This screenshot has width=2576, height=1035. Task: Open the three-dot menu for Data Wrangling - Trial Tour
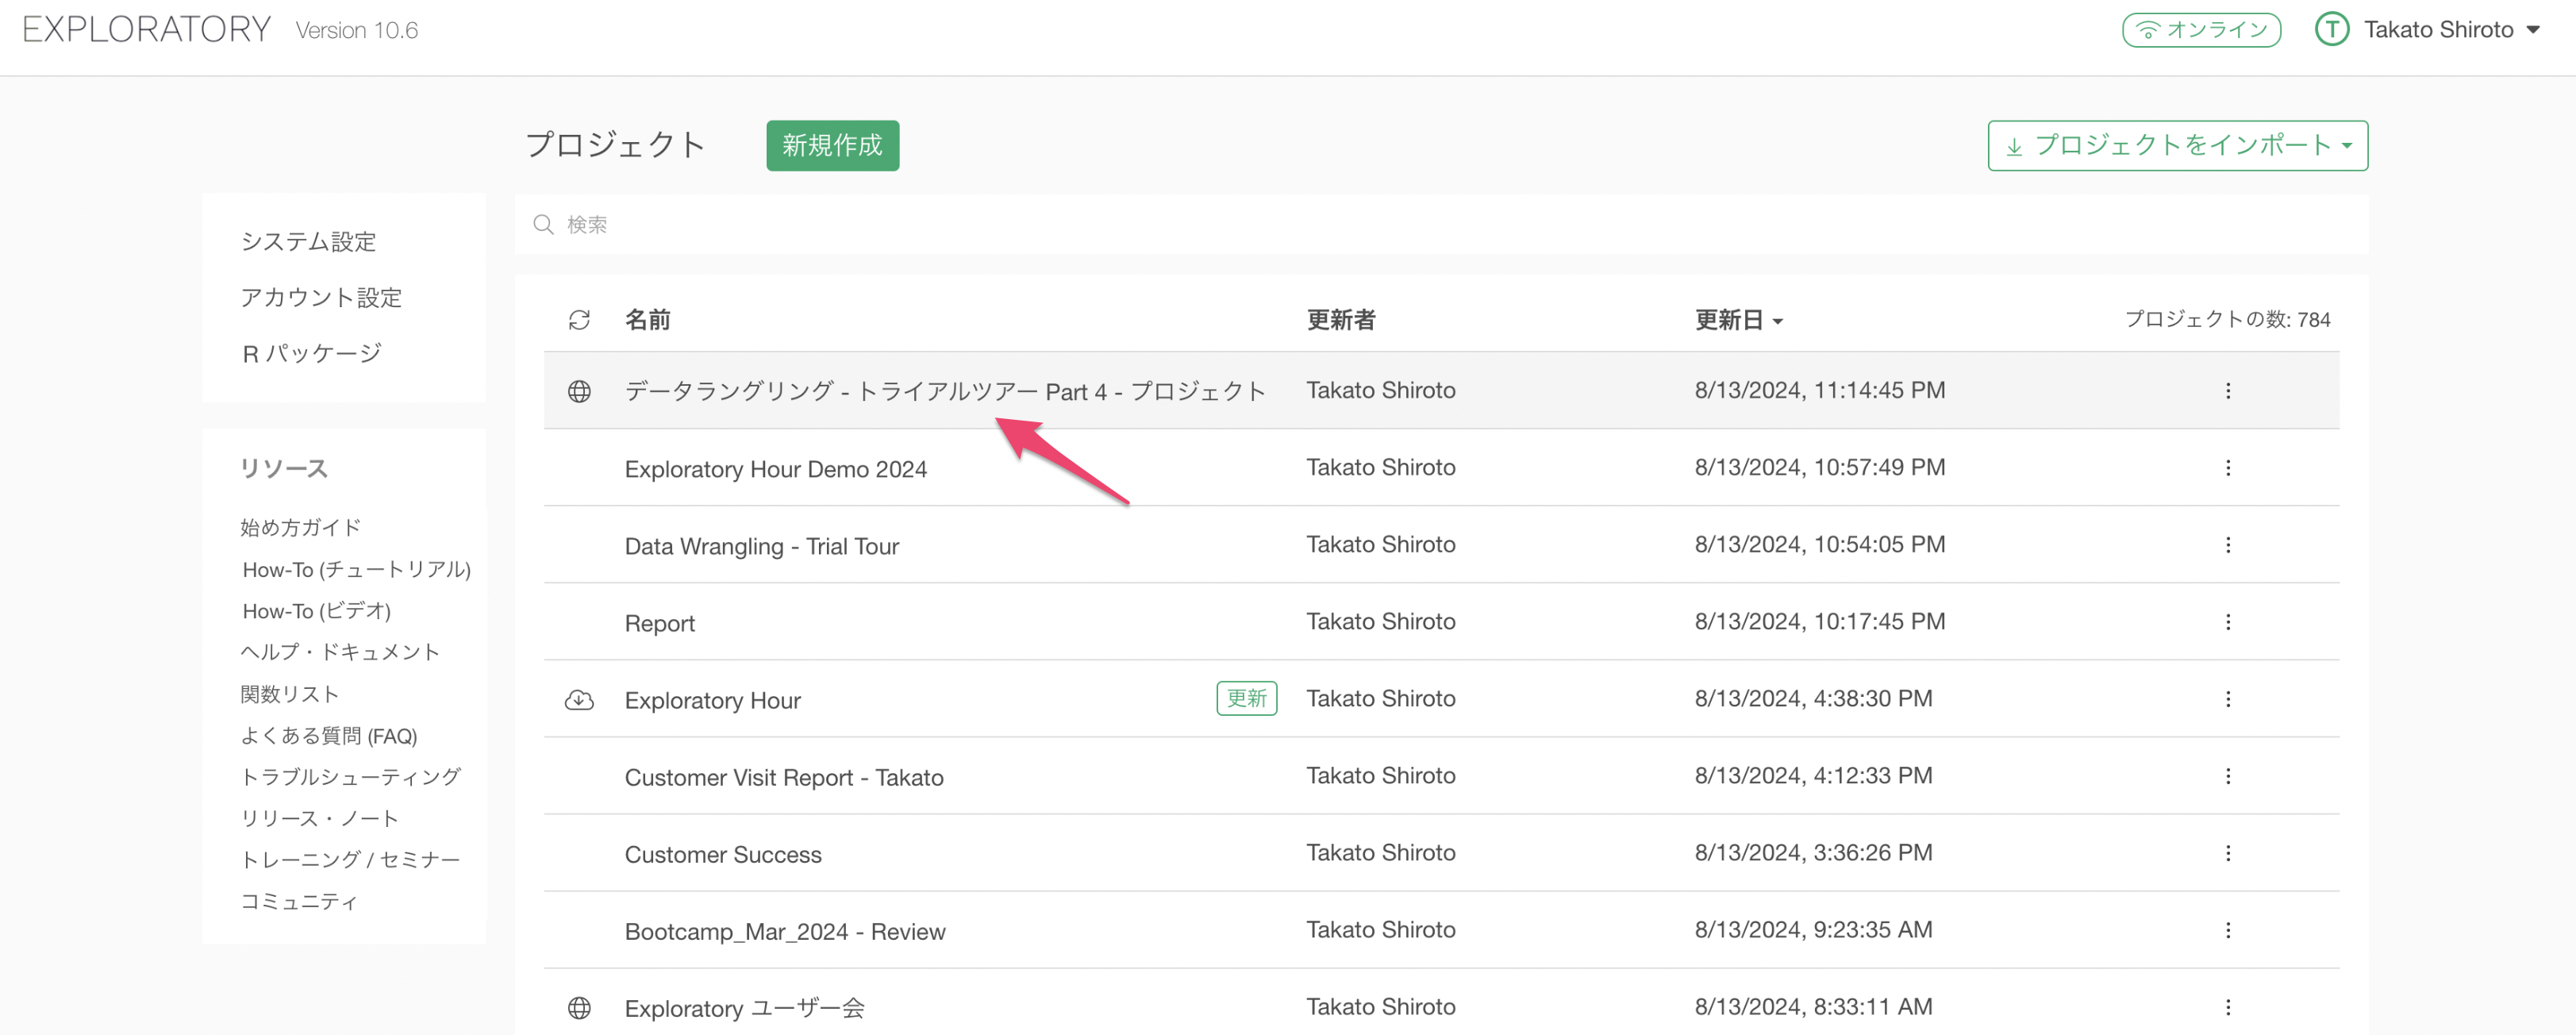tap(2227, 545)
